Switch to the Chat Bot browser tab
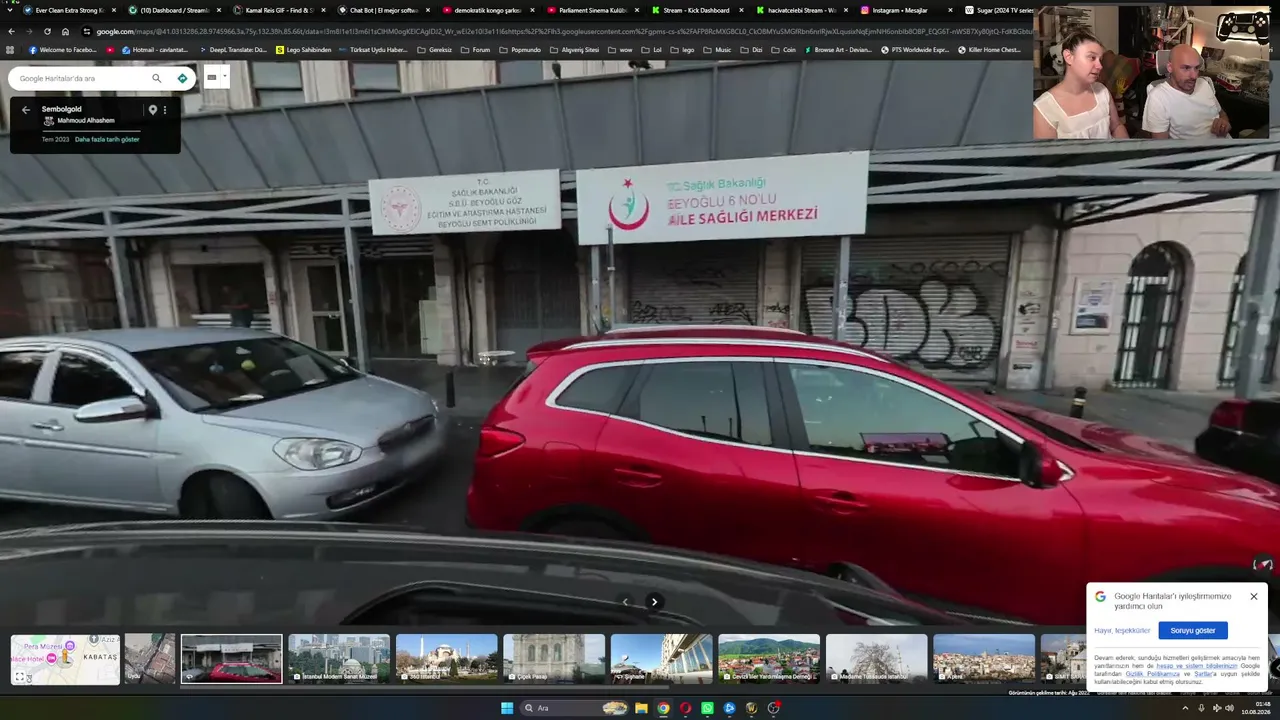The image size is (1280, 720). click(x=384, y=10)
